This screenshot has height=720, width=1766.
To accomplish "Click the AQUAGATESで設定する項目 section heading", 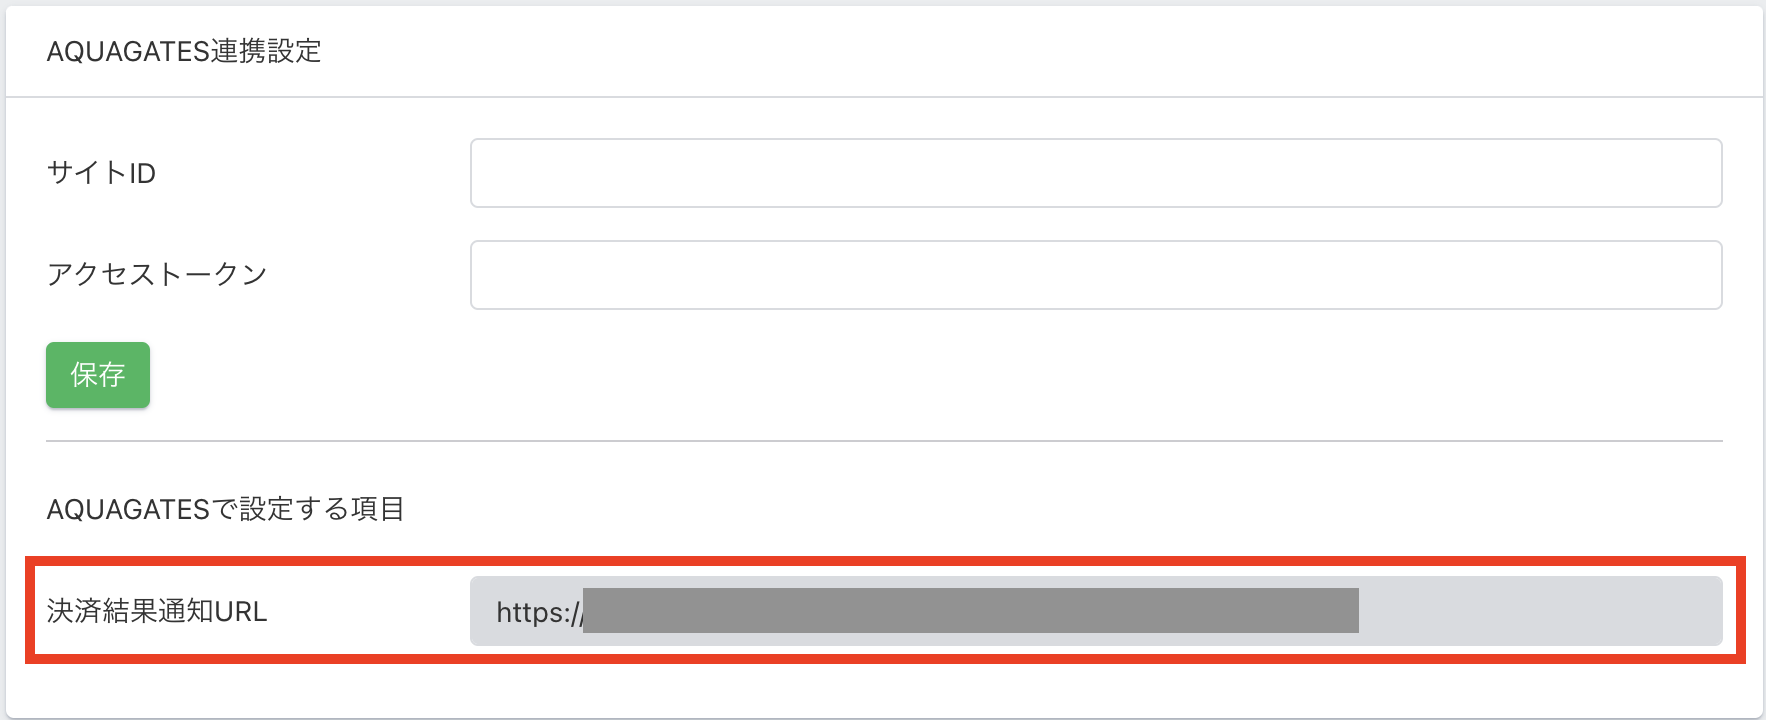I will [x=225, y=509].
